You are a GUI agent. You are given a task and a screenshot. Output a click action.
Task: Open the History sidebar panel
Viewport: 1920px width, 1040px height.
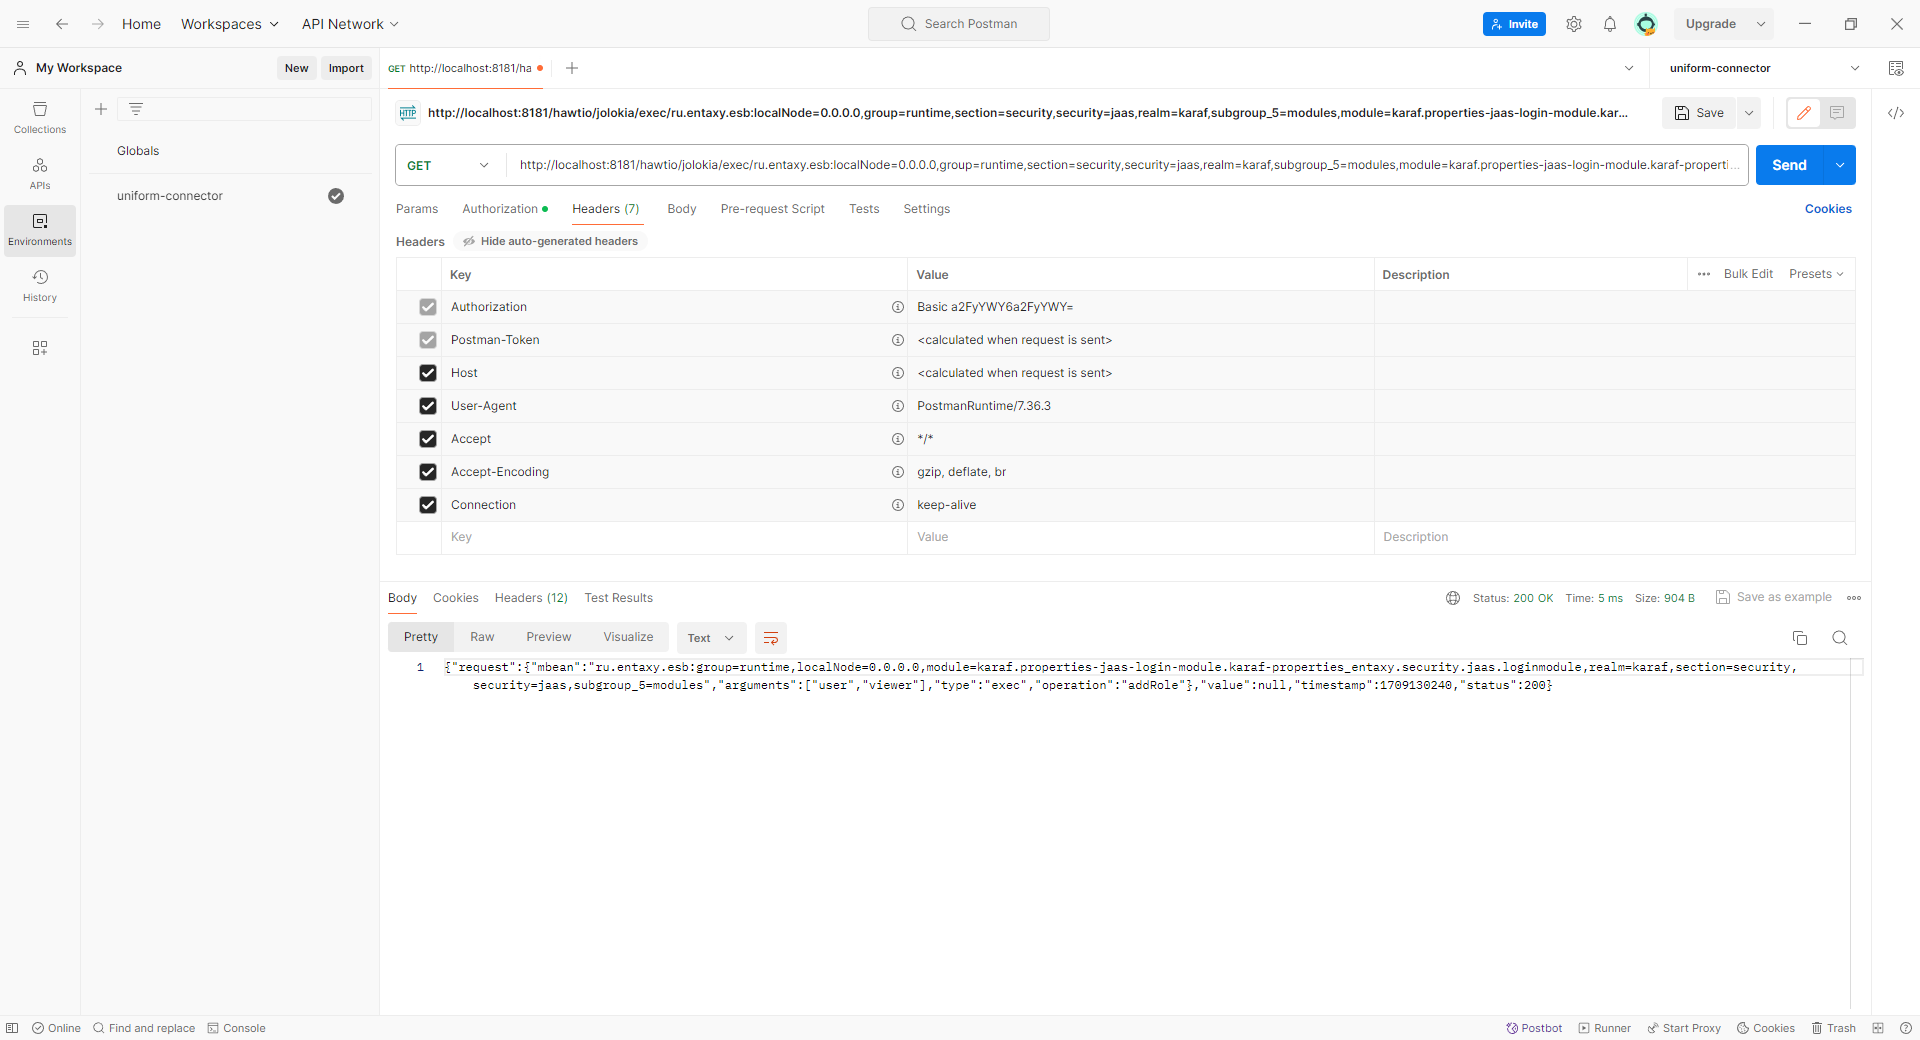pos(40,285)
